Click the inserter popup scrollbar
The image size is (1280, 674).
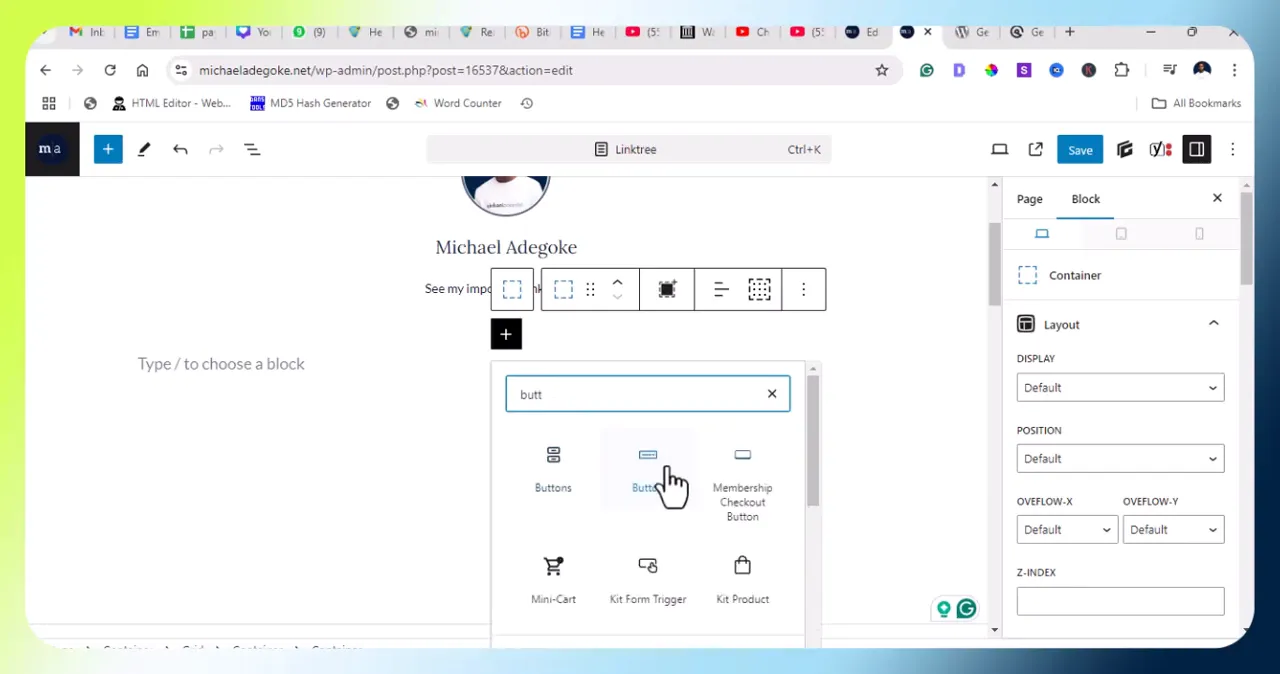[x=813, y=440]
